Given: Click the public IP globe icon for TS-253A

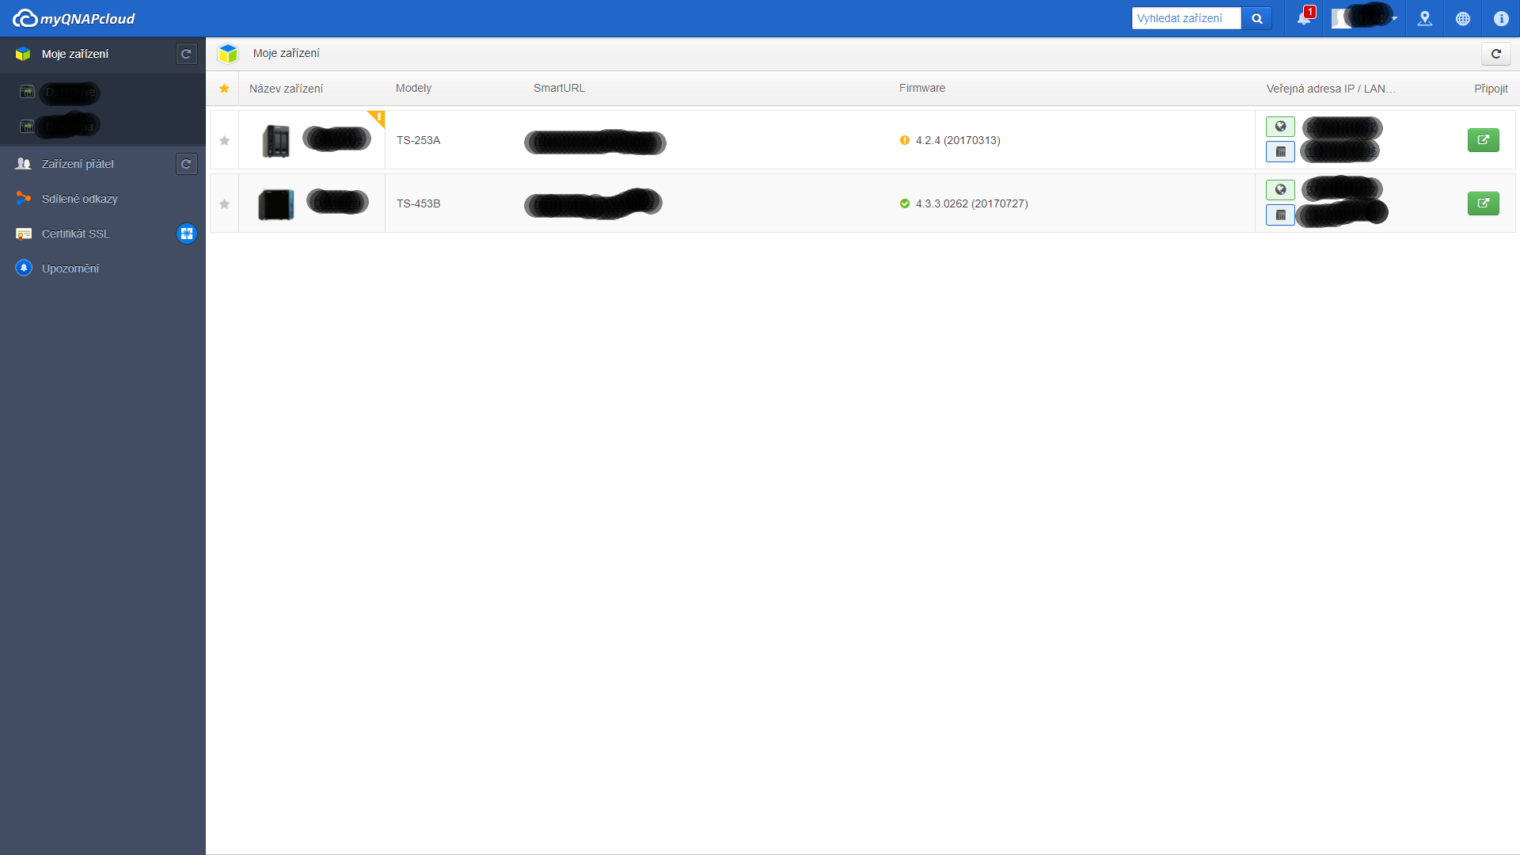Looking at the screenshot, I should 1280,126.
